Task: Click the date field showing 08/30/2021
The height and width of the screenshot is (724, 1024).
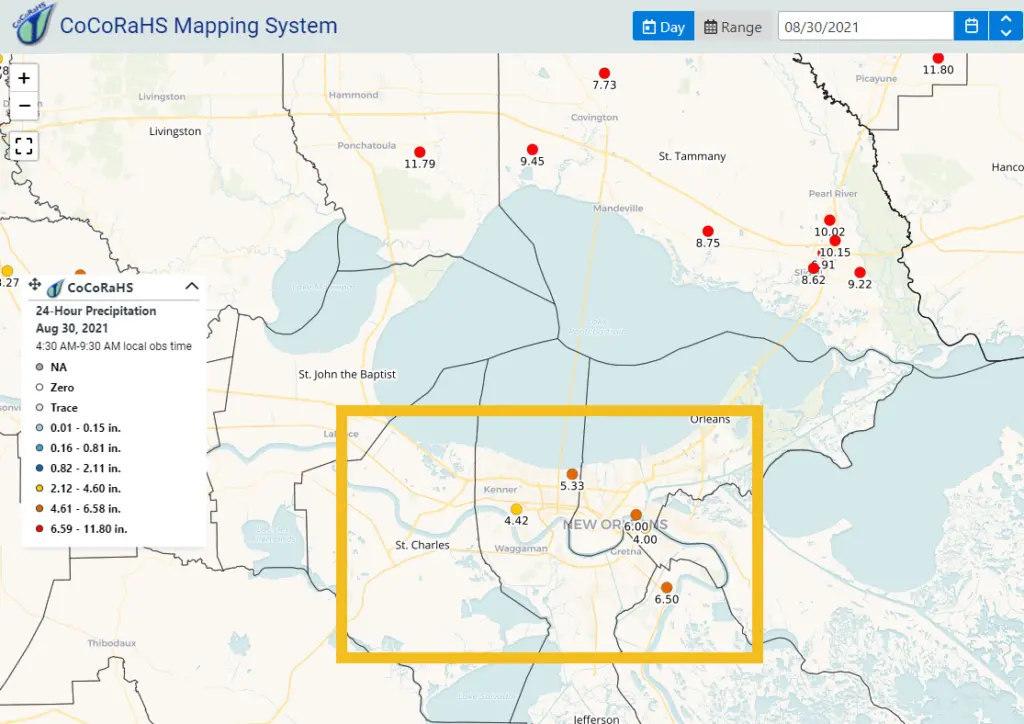Action: coord(865,27)
